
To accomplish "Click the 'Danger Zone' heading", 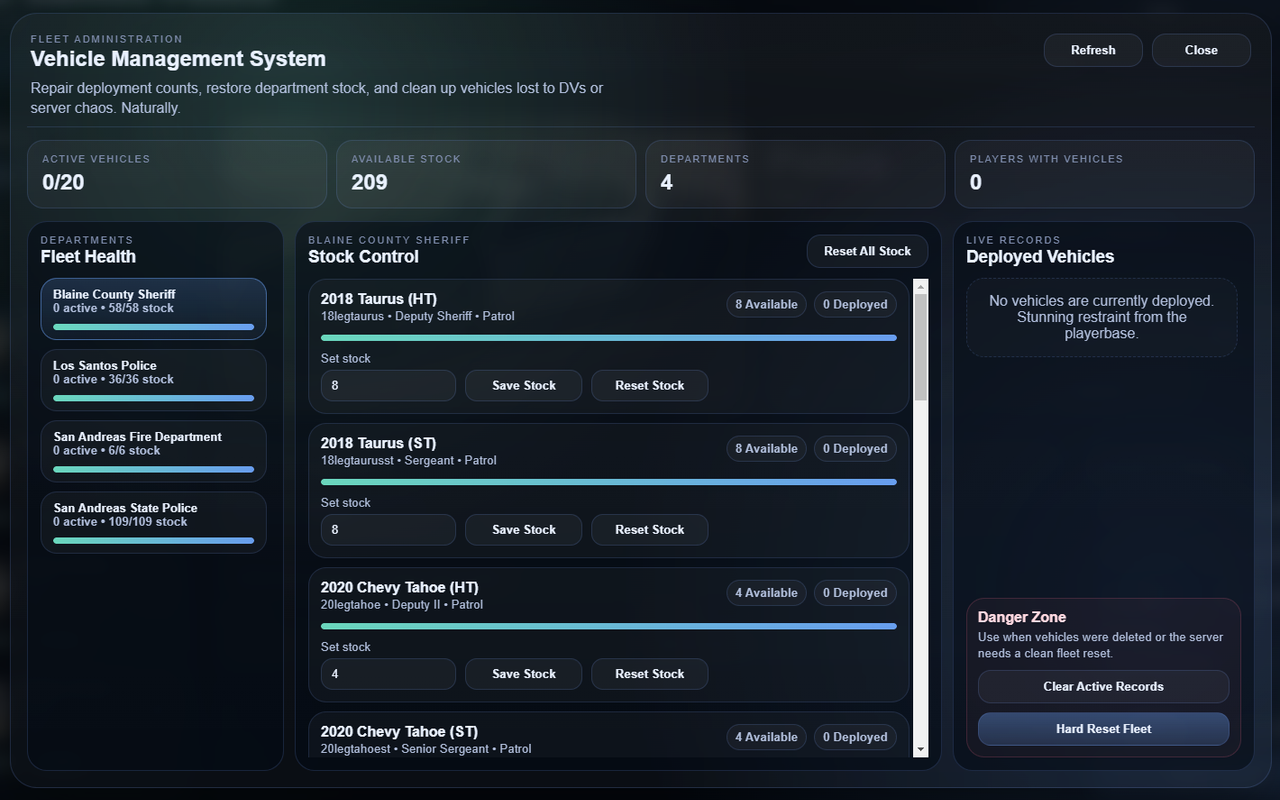I will [x=1022, y=617].
